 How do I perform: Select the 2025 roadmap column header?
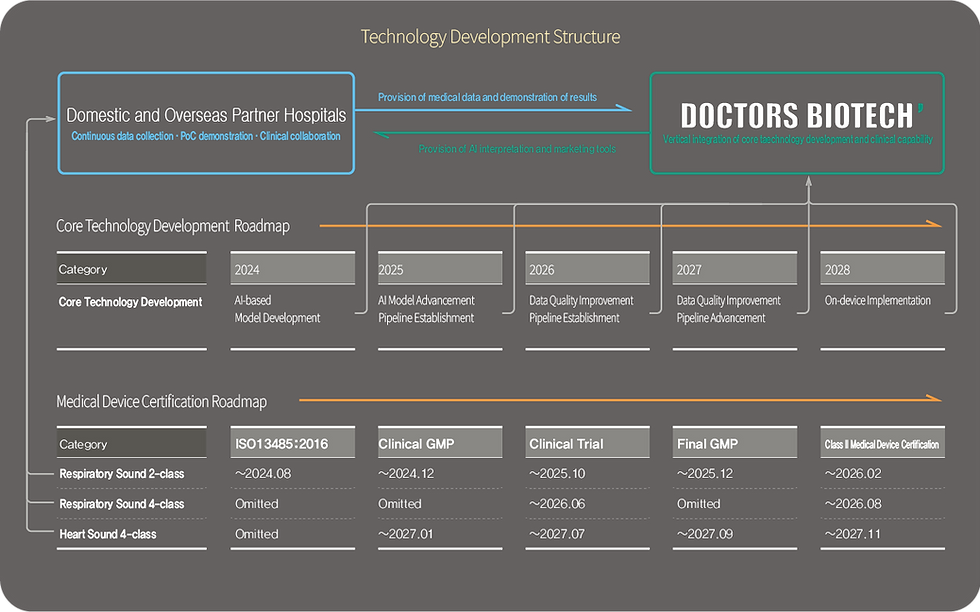pyautogui.click(x=440, y=269)
